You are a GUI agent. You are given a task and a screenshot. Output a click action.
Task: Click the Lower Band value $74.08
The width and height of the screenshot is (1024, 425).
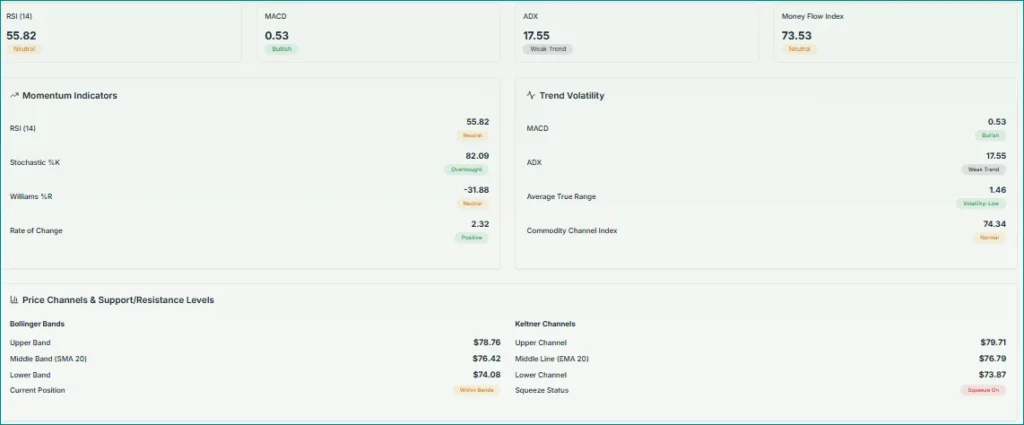[486, 374]
